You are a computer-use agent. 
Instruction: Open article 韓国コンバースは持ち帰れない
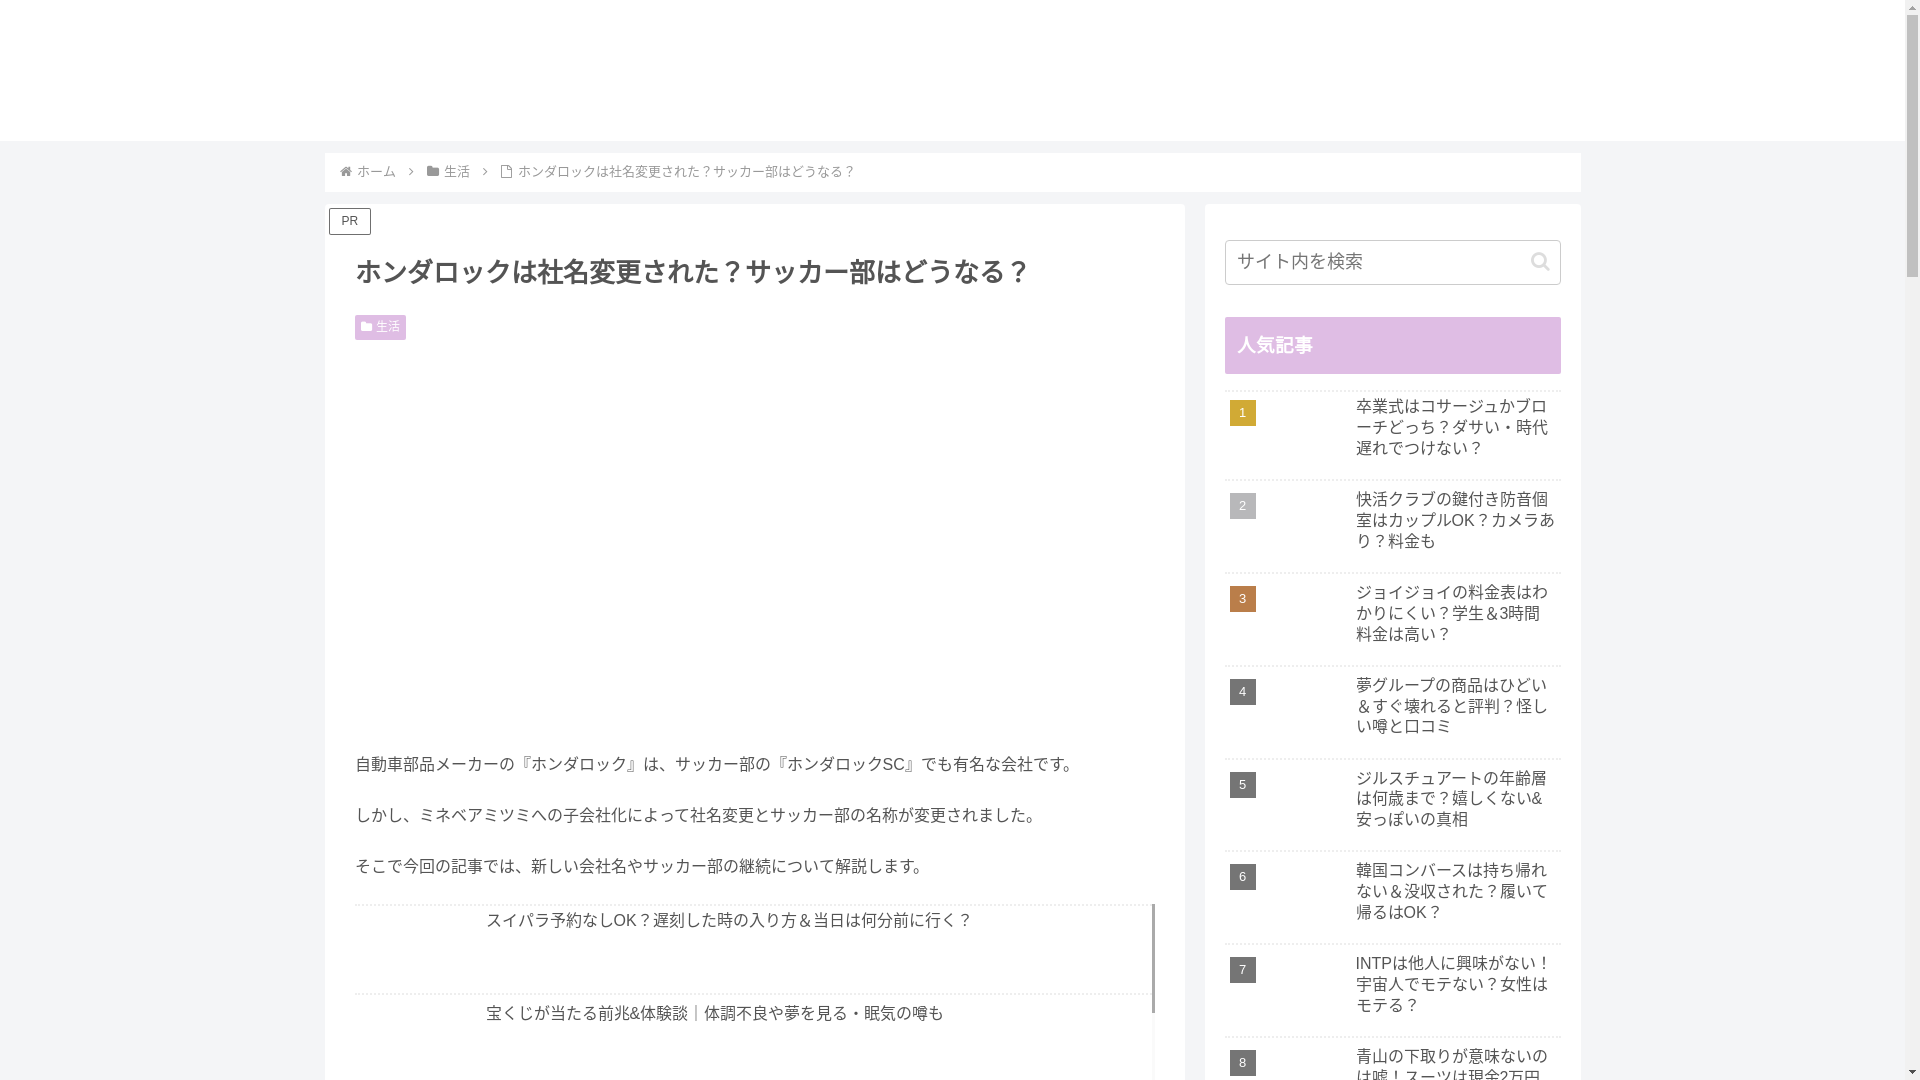(x=1392, y=897)
